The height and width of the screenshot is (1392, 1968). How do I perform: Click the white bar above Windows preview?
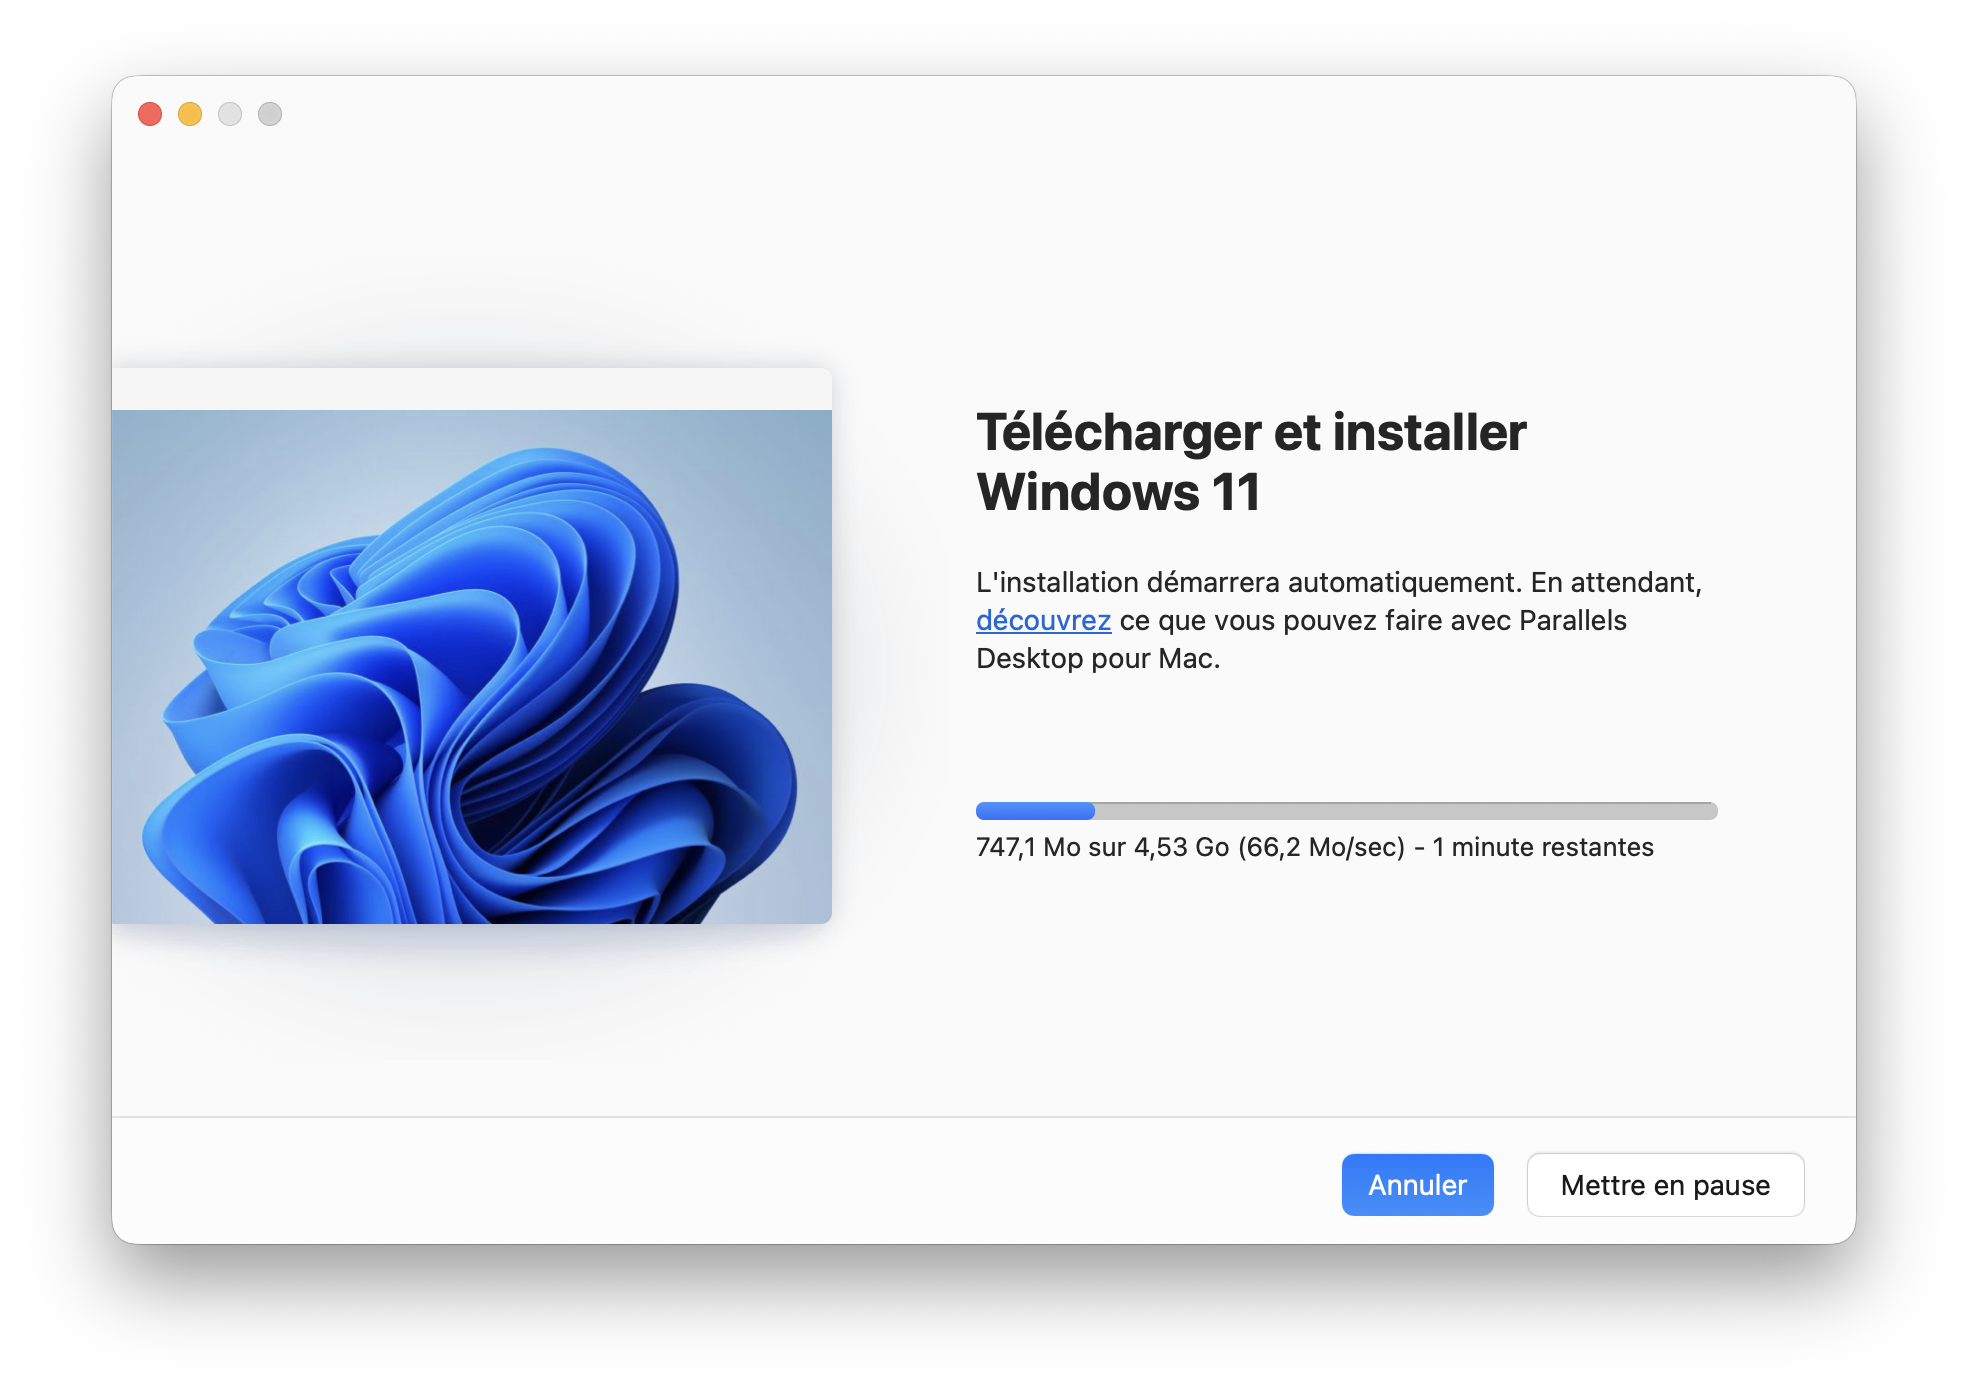point(471,389)
